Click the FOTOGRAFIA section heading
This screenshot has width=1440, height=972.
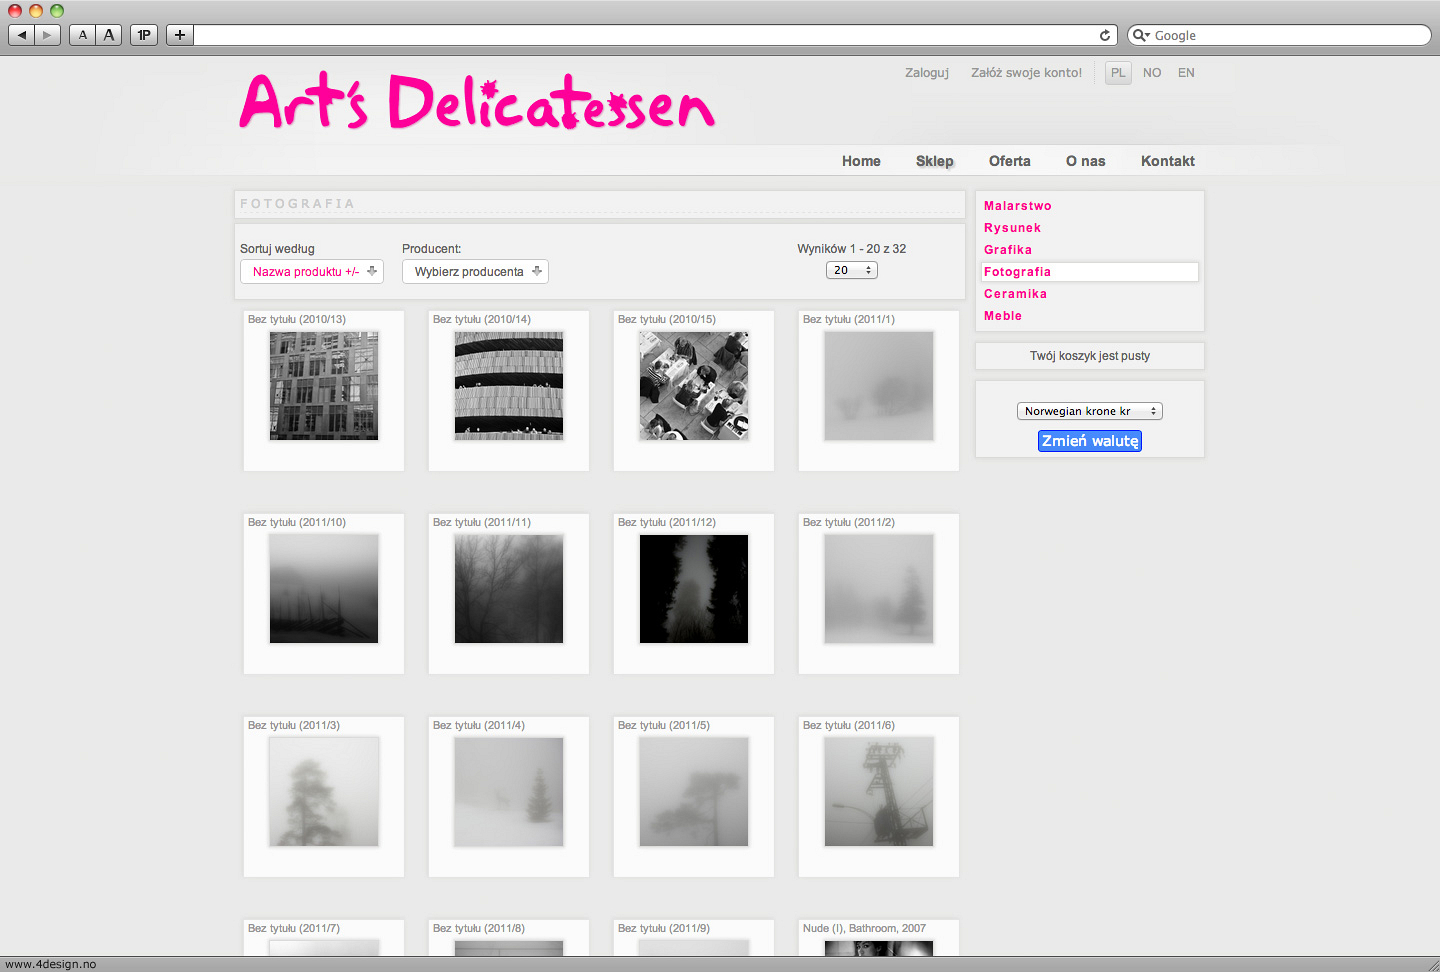(x=297, y=203)
